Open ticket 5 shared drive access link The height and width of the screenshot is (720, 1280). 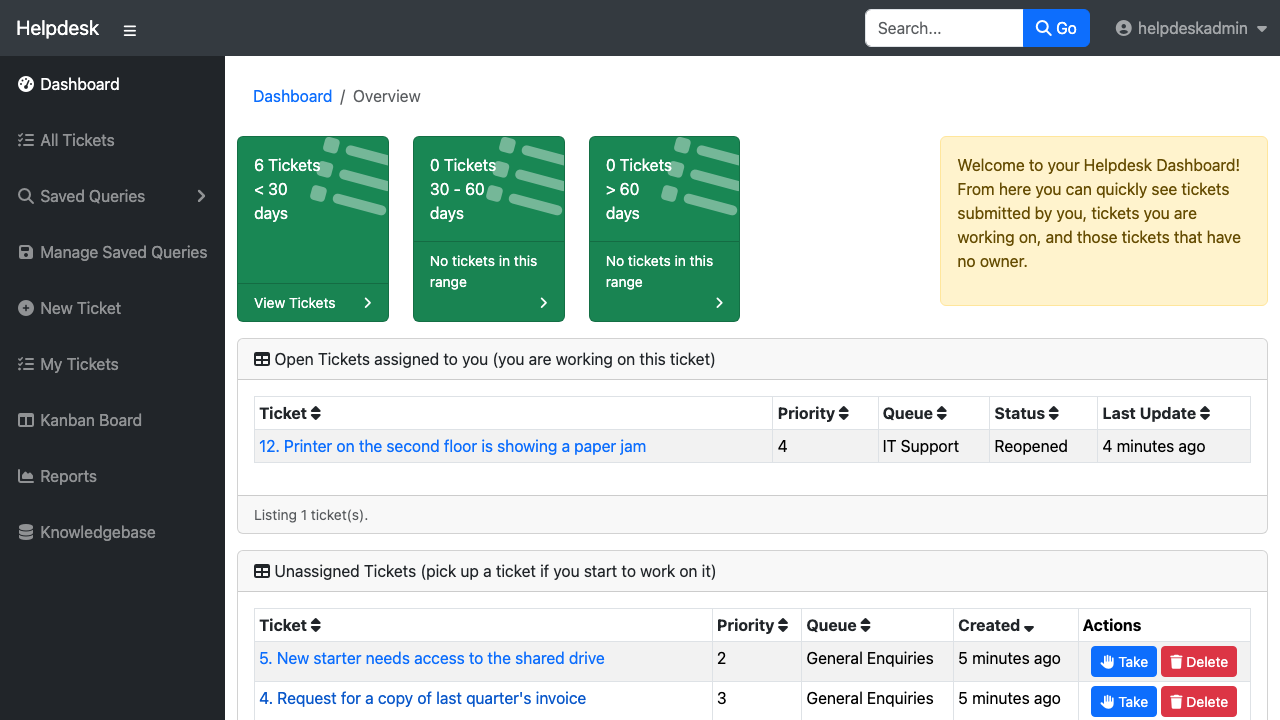click(x=432, y=658)
